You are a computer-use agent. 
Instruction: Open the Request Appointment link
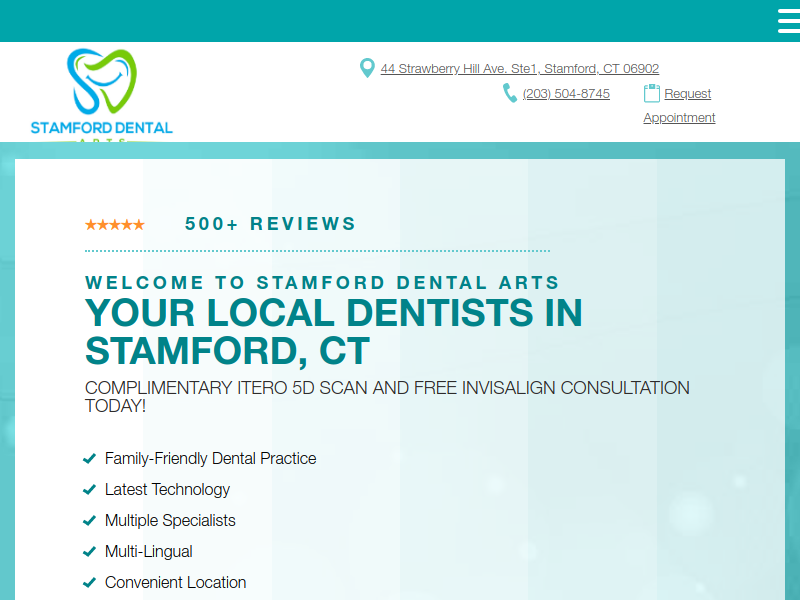(679, 105)
